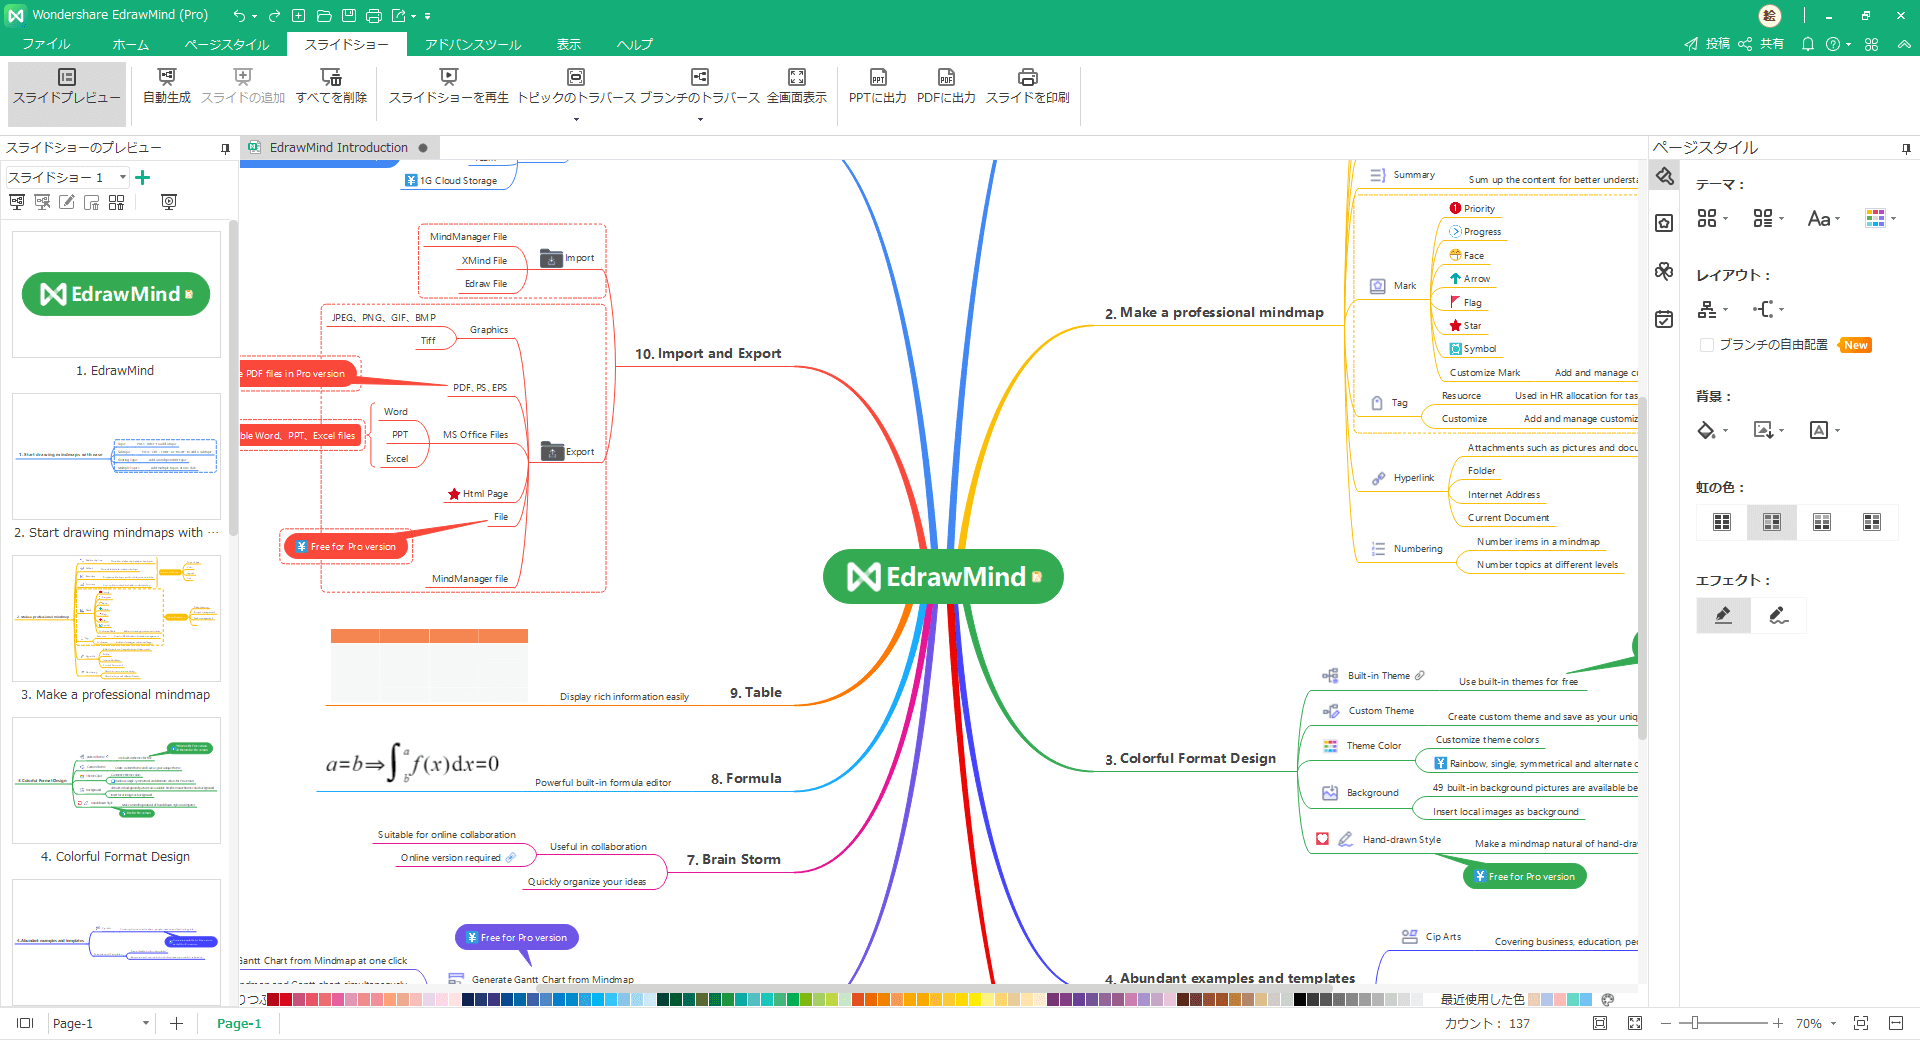Open the zoom level 70% dropdown
Image resolution: width=1920 pixels, height=1040 pixels.
[1833, 1023]
